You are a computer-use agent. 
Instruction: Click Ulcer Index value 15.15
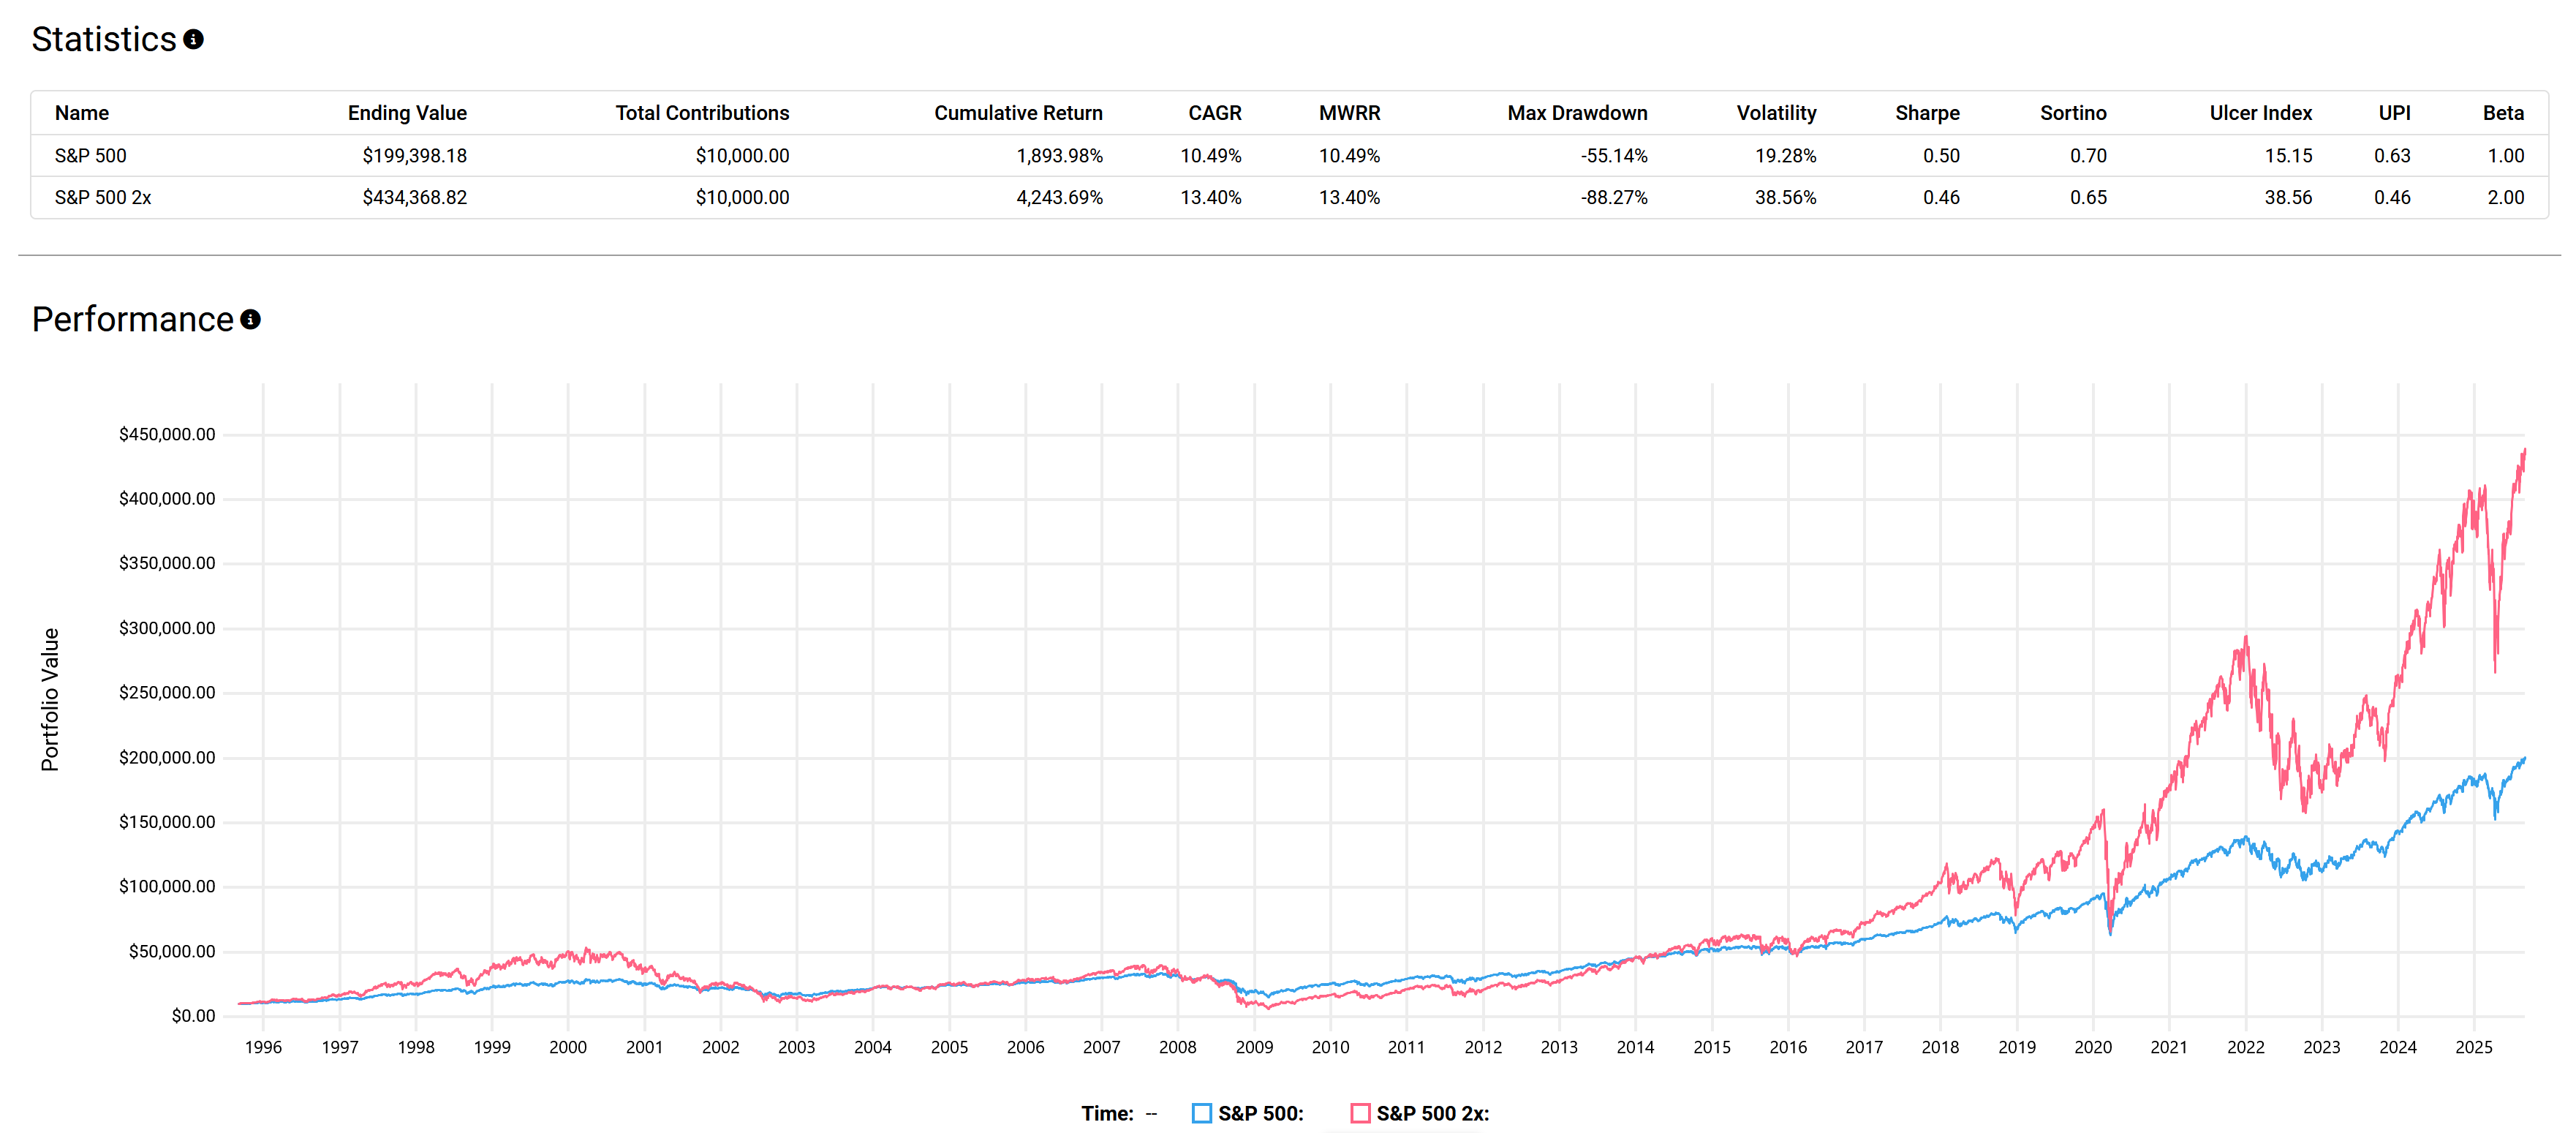coord(2288,156)
